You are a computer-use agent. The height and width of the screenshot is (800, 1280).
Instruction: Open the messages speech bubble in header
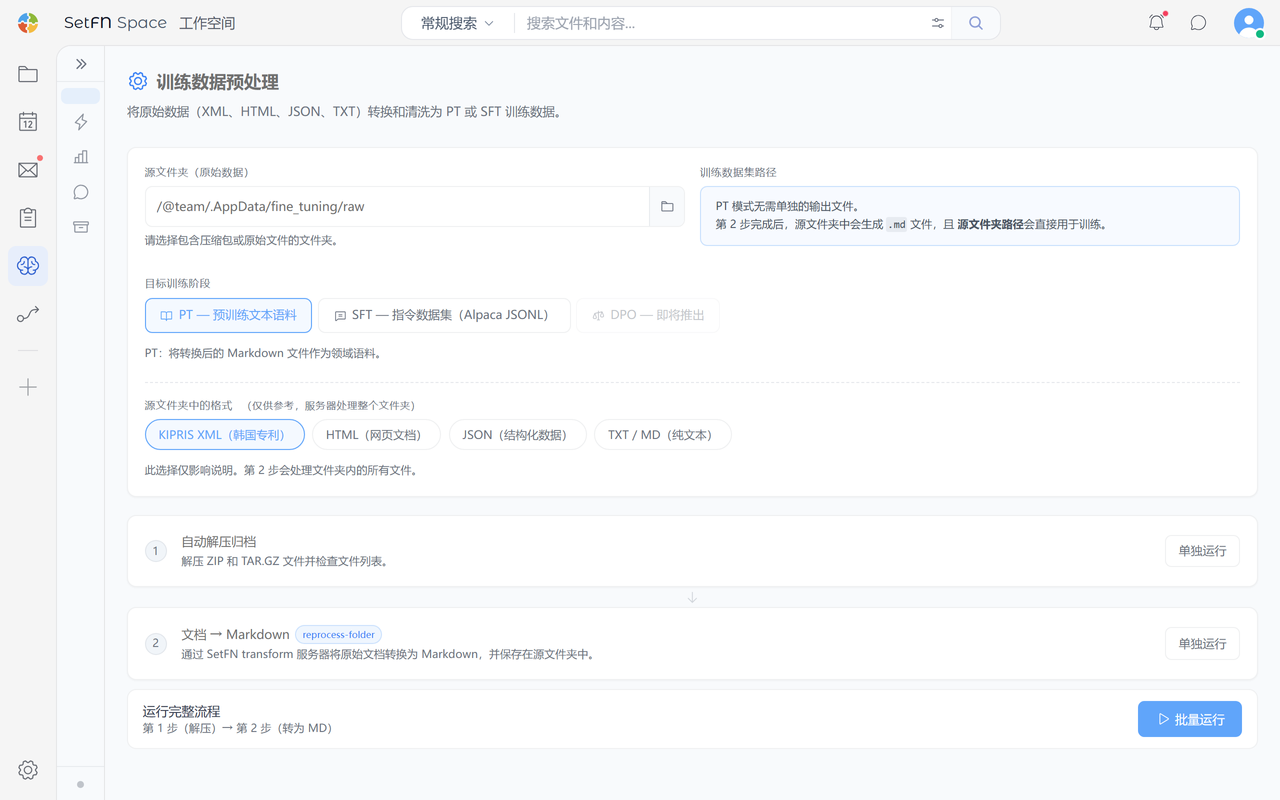[x=1198, y=23]
